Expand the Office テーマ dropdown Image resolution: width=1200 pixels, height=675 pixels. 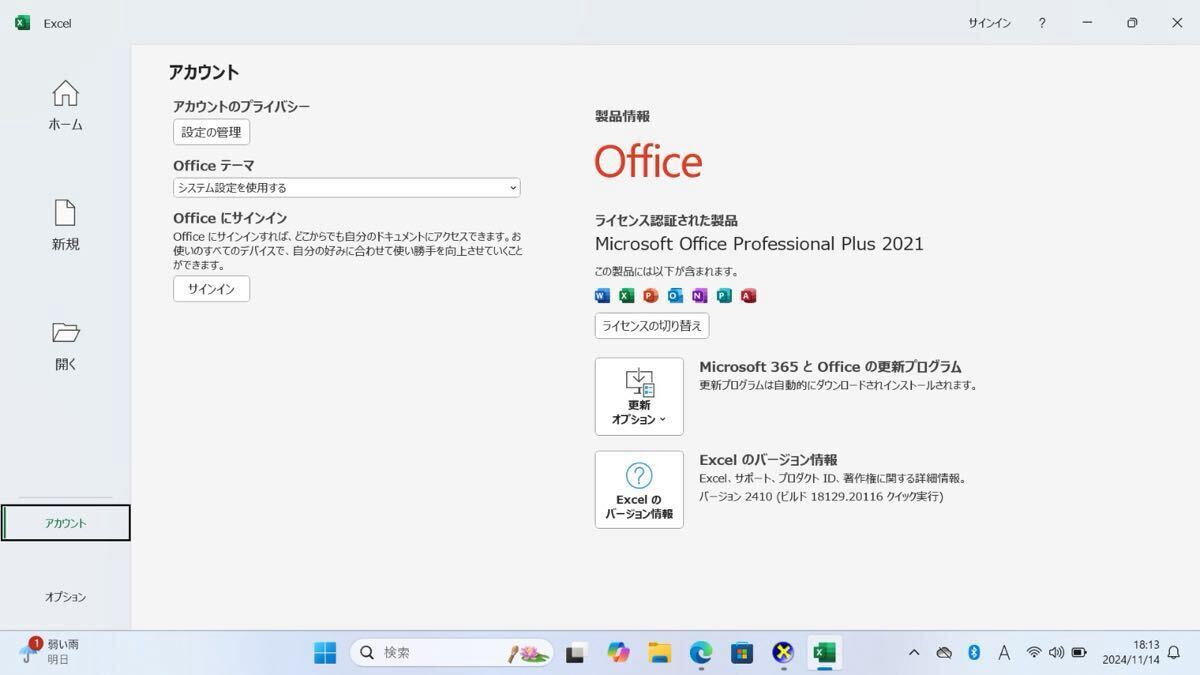click(346, 188)
